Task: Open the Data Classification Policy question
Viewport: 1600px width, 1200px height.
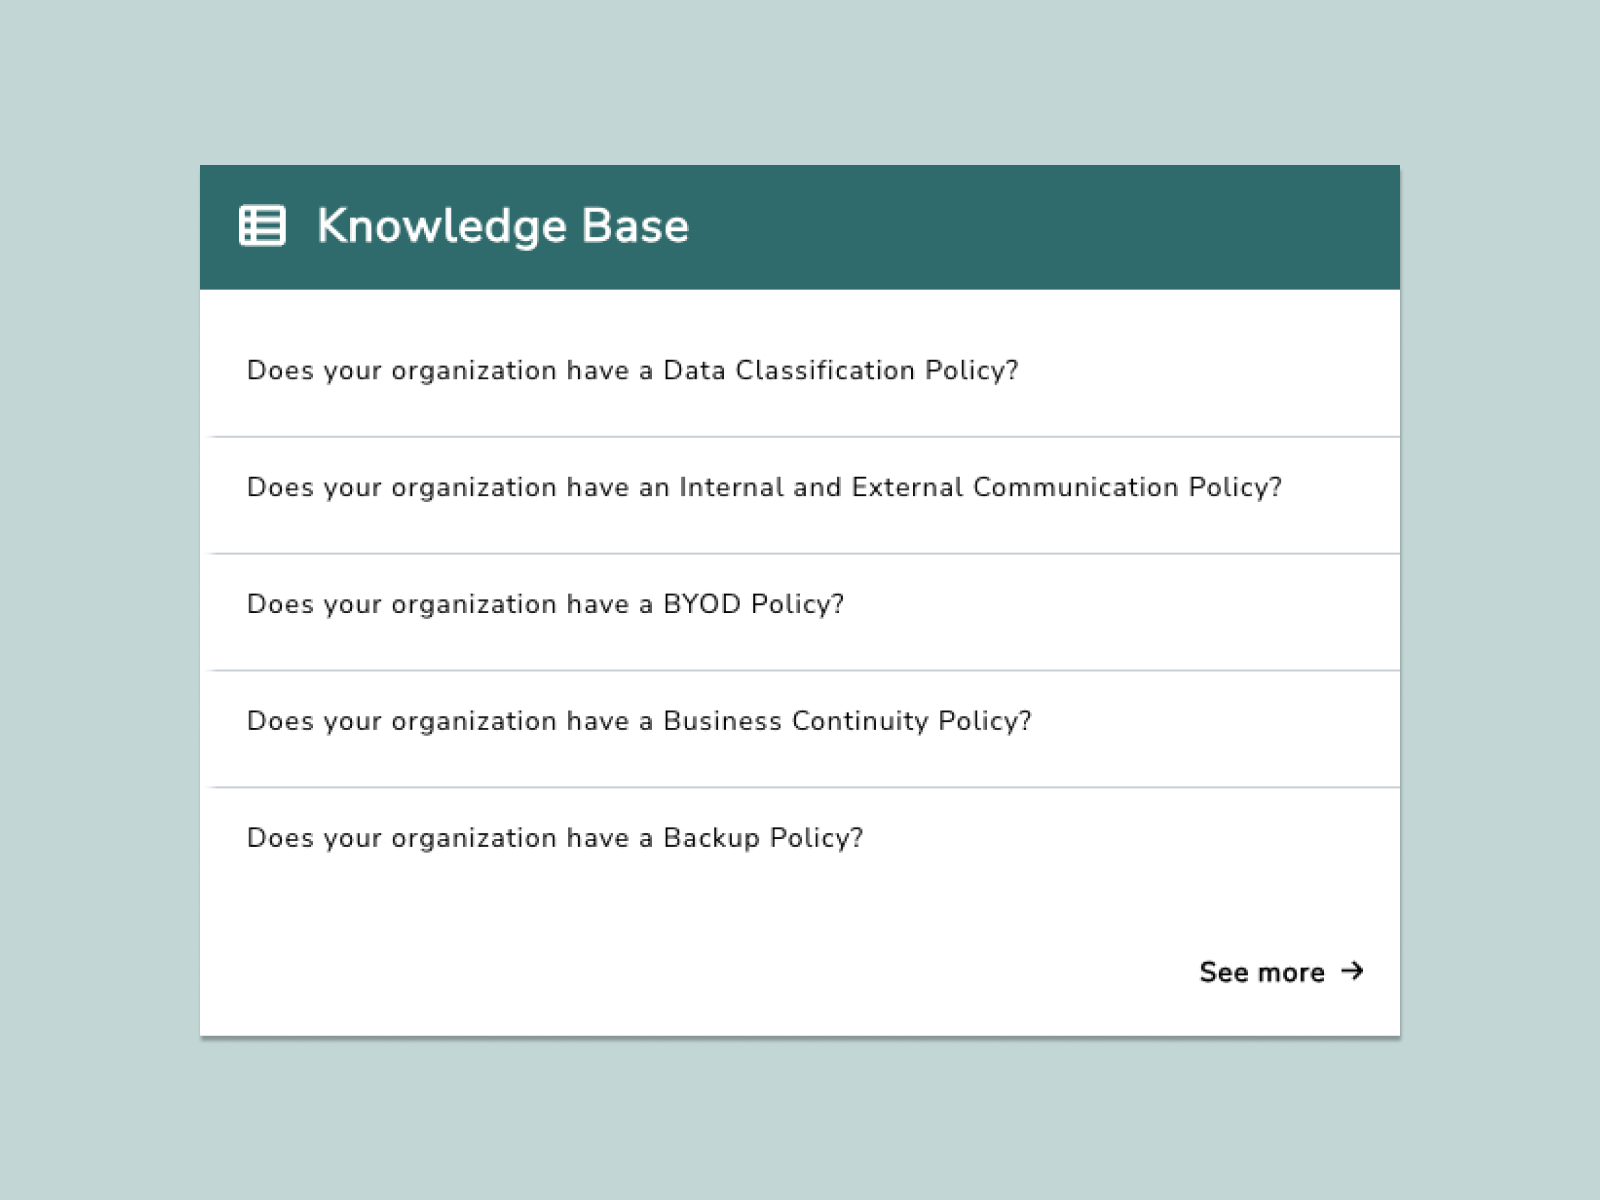Action: click(x=633, y=370)
